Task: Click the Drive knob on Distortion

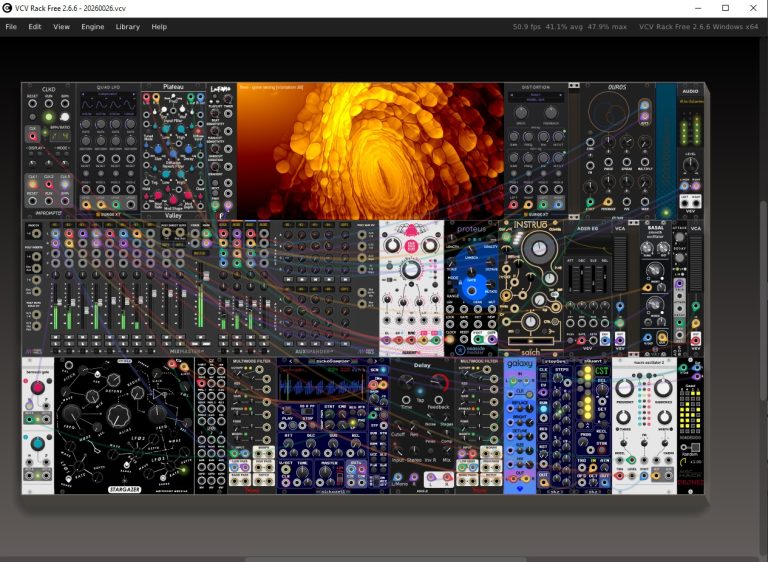Action: pos(521,113)
